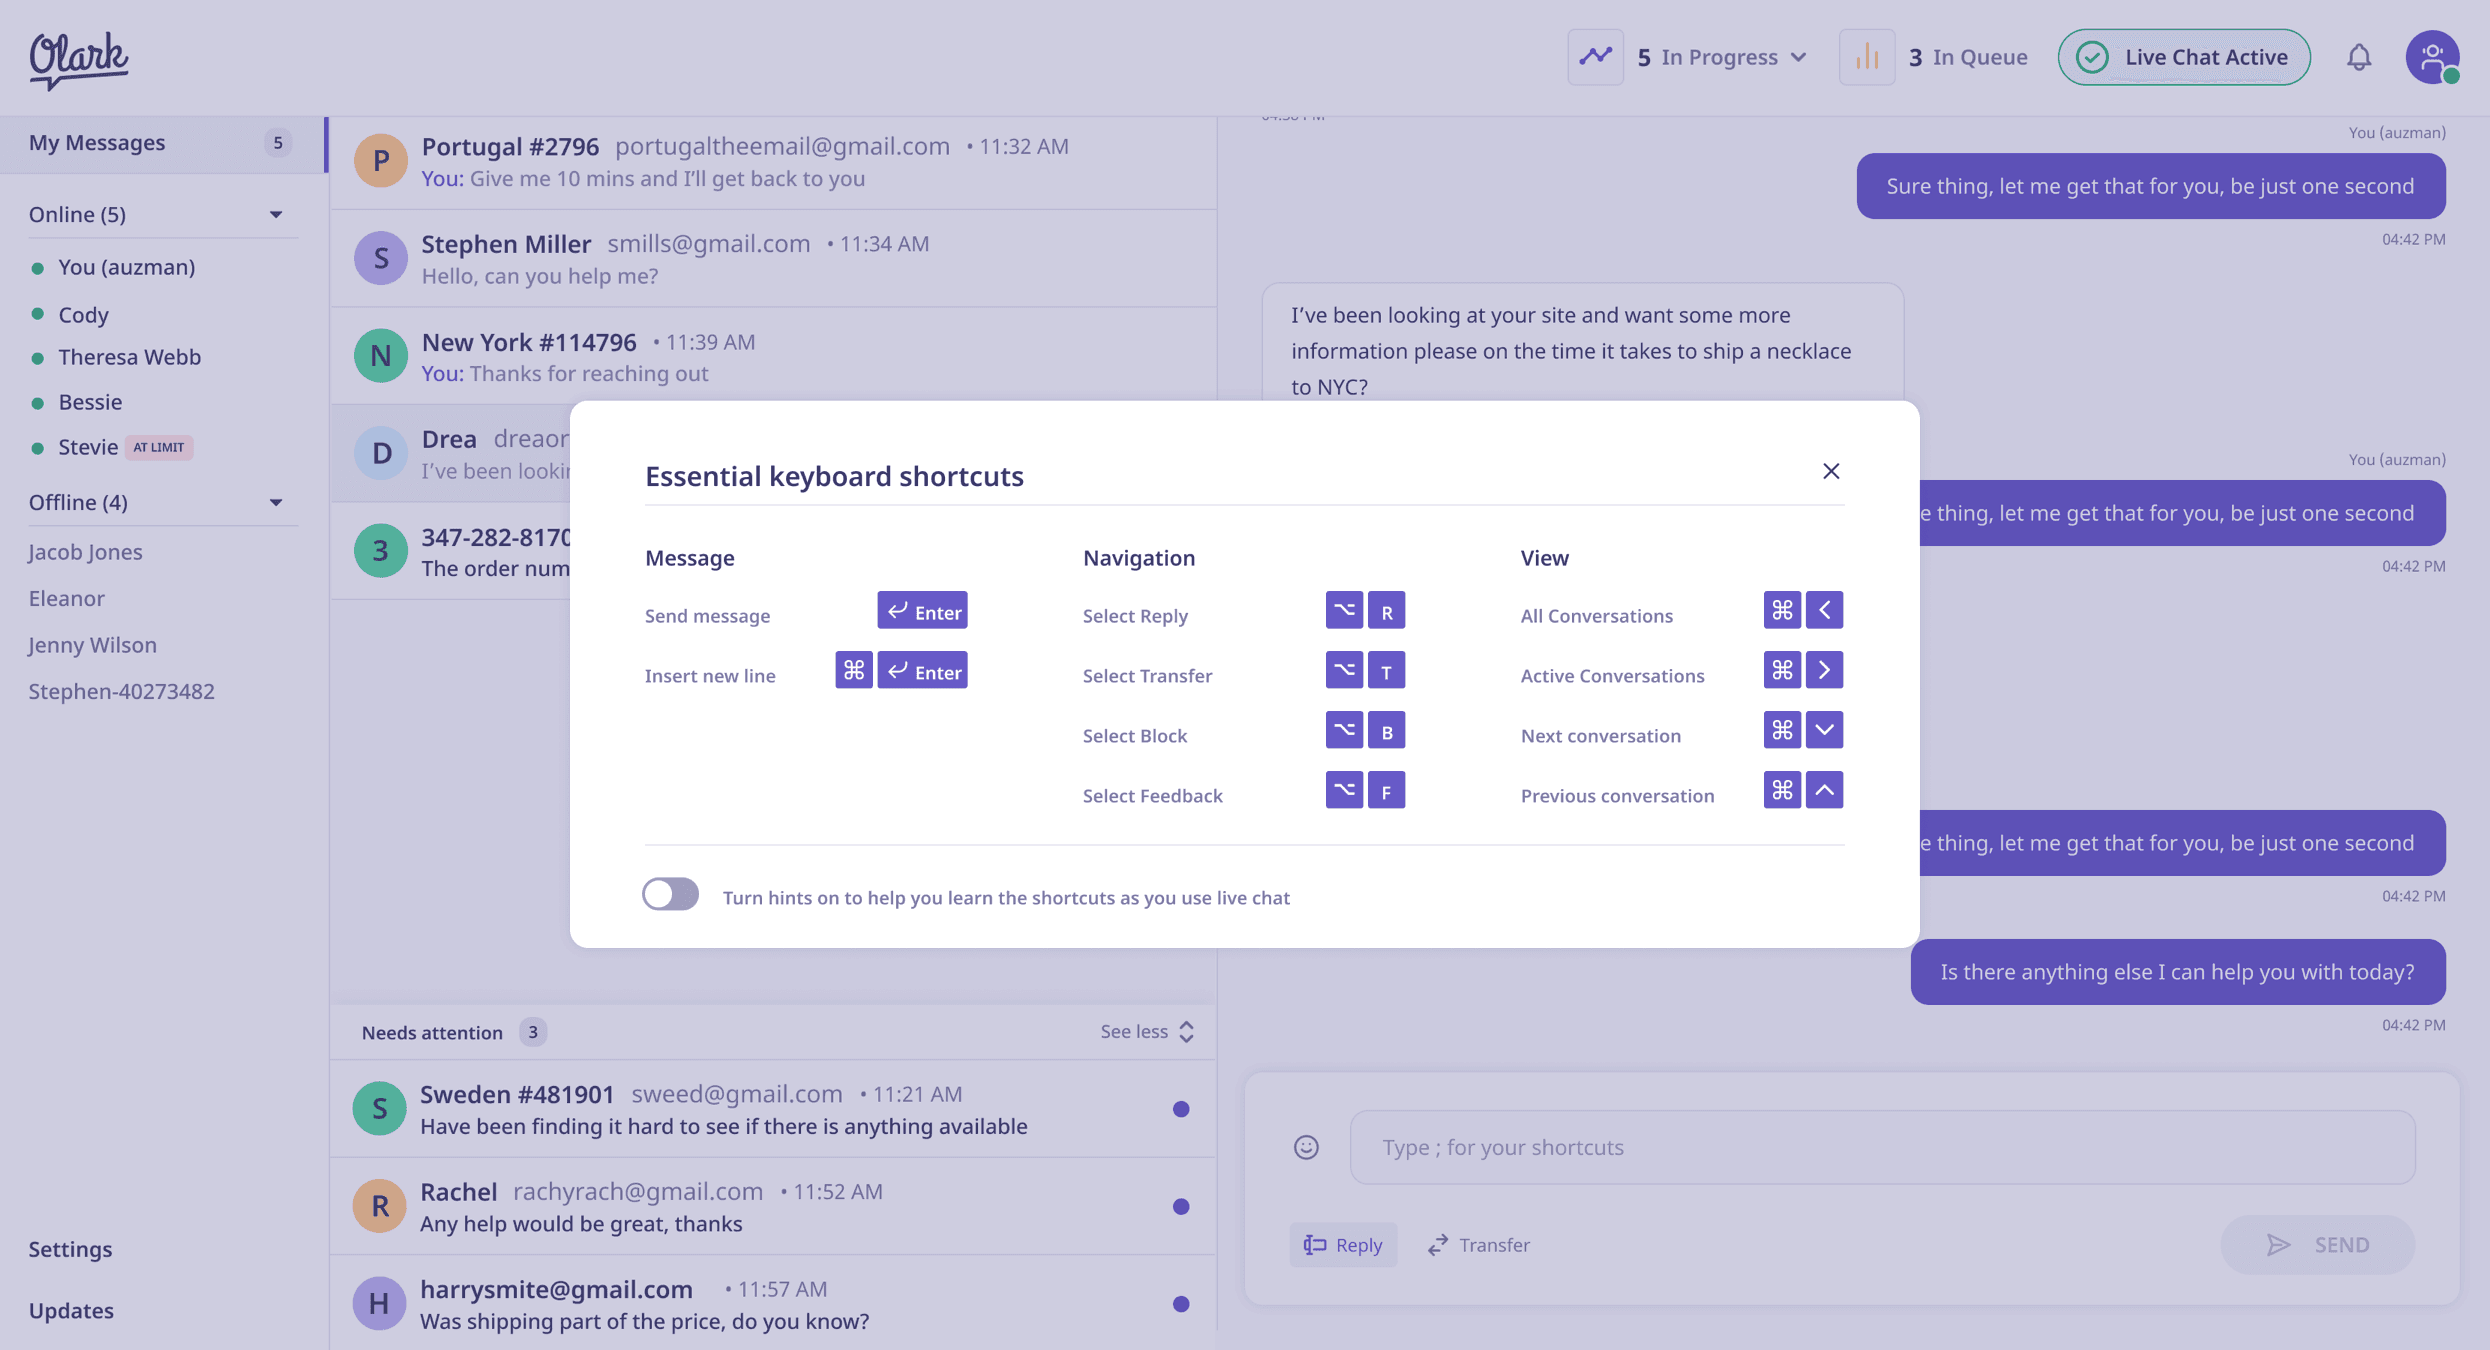This screenshot has height=1350, width=2490.
Task: Click left arrow key for All Conversations
Action: 1825,611
